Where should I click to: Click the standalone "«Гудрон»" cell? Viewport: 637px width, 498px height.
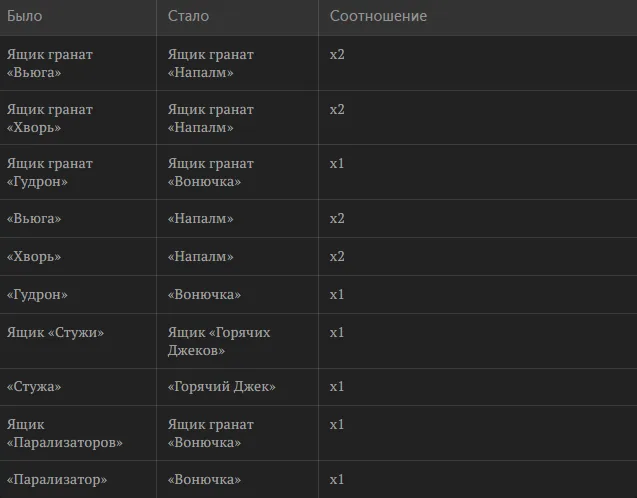(37, 294)
